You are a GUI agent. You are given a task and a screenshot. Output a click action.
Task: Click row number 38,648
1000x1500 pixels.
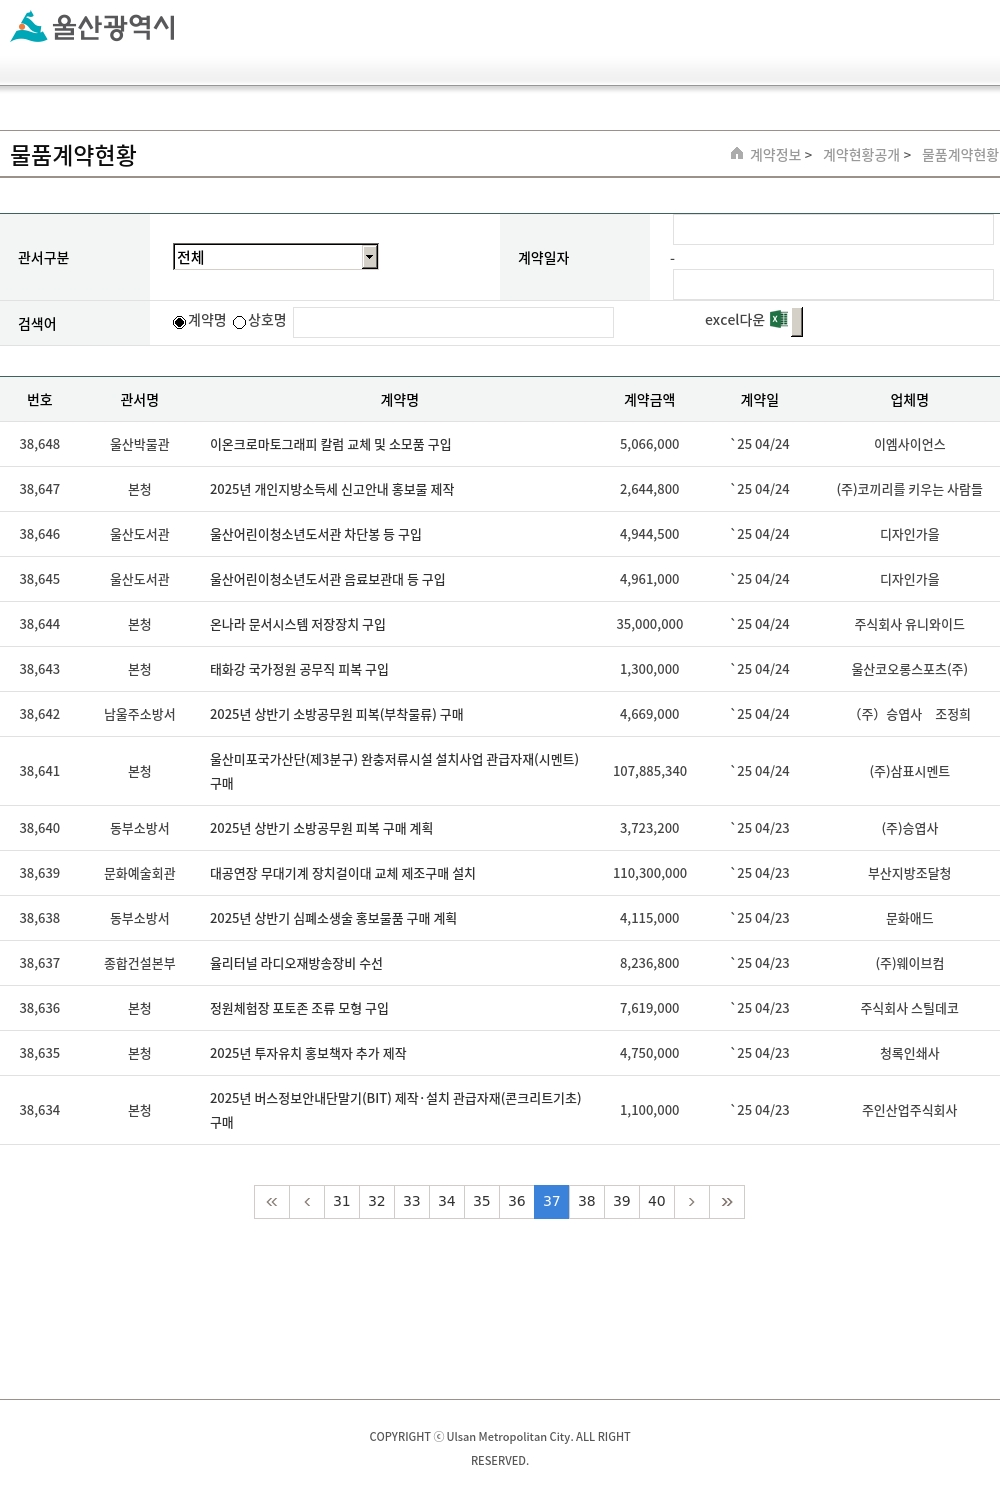(40, 445)
